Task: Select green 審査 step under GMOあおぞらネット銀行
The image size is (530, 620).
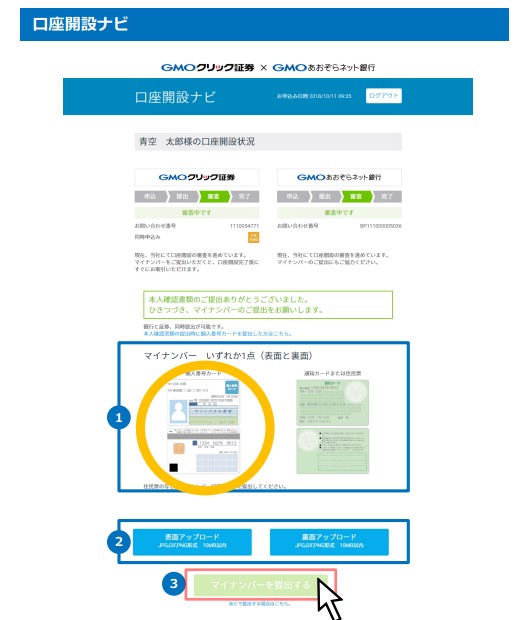Action: coord(356,197)
